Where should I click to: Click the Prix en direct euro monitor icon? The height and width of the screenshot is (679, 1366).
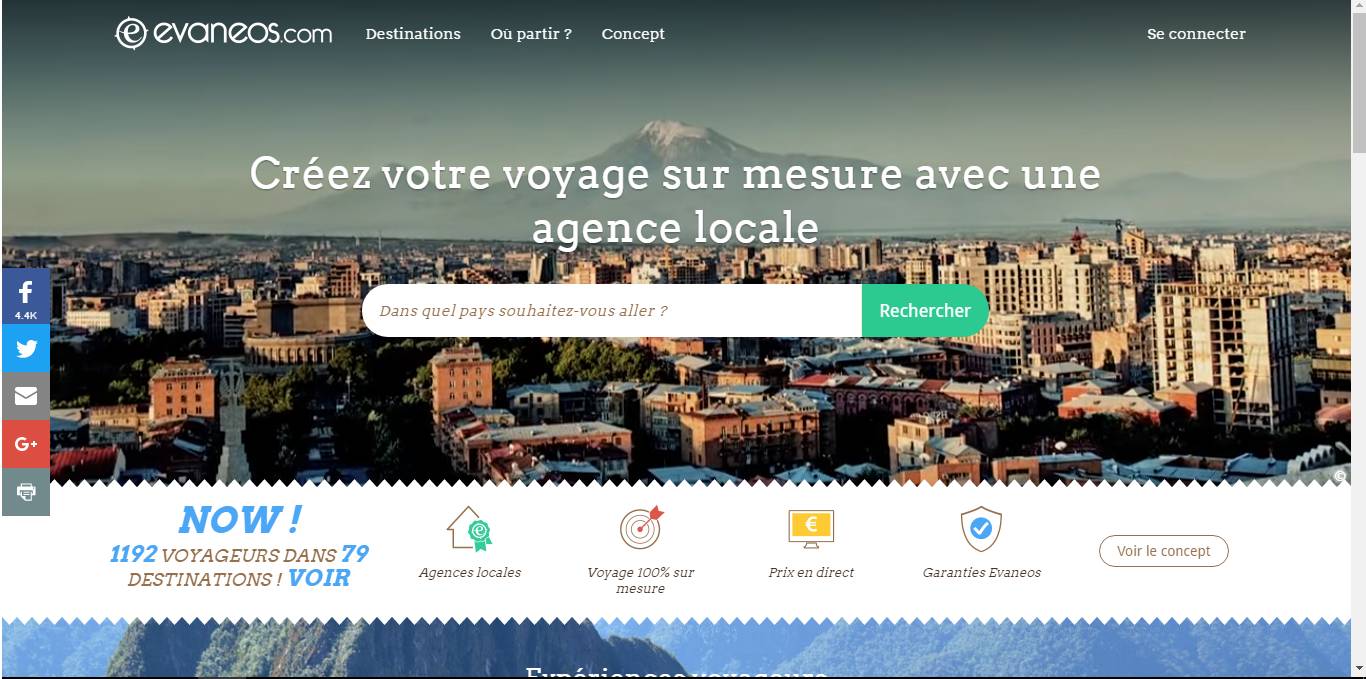click(811, 529)
